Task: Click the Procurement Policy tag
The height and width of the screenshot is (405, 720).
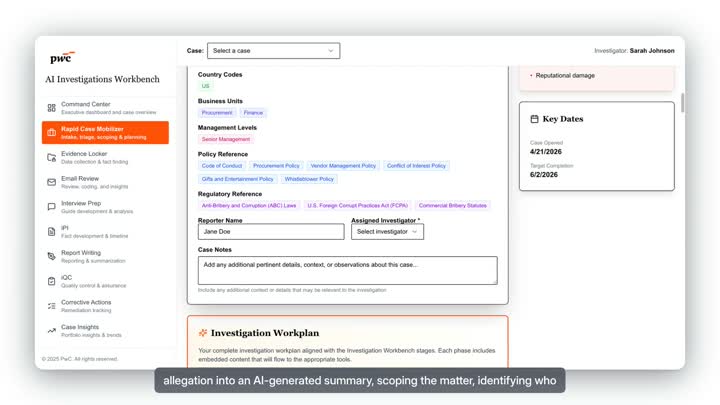Action: click(276, 166)
